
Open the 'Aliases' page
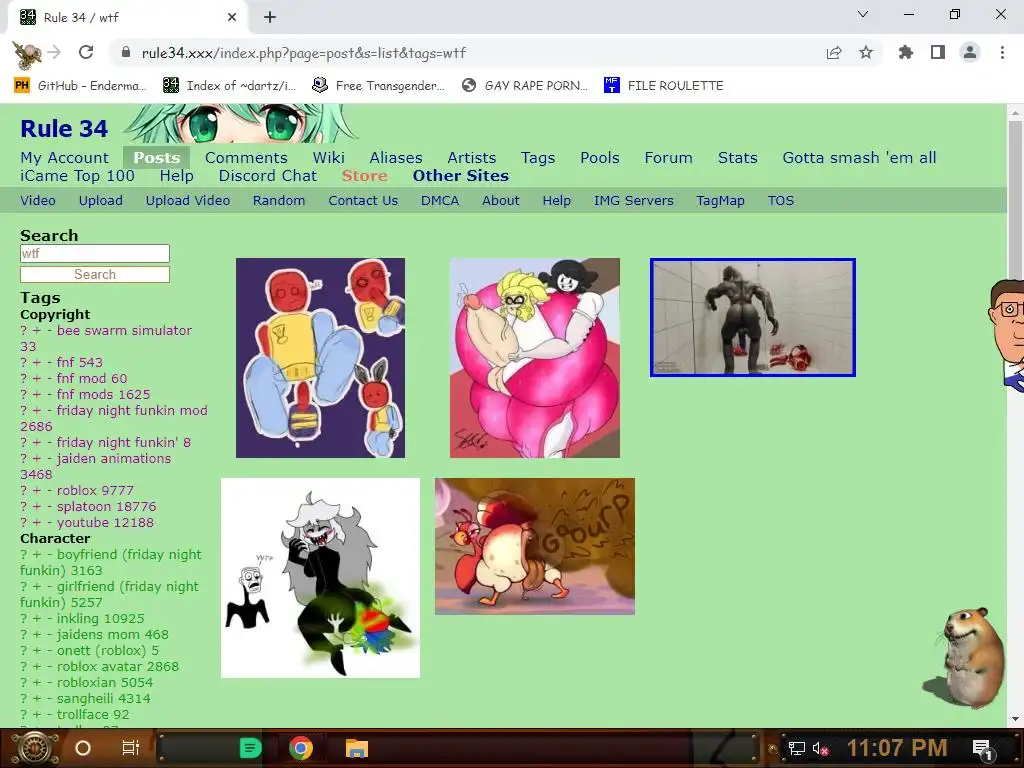396,158
